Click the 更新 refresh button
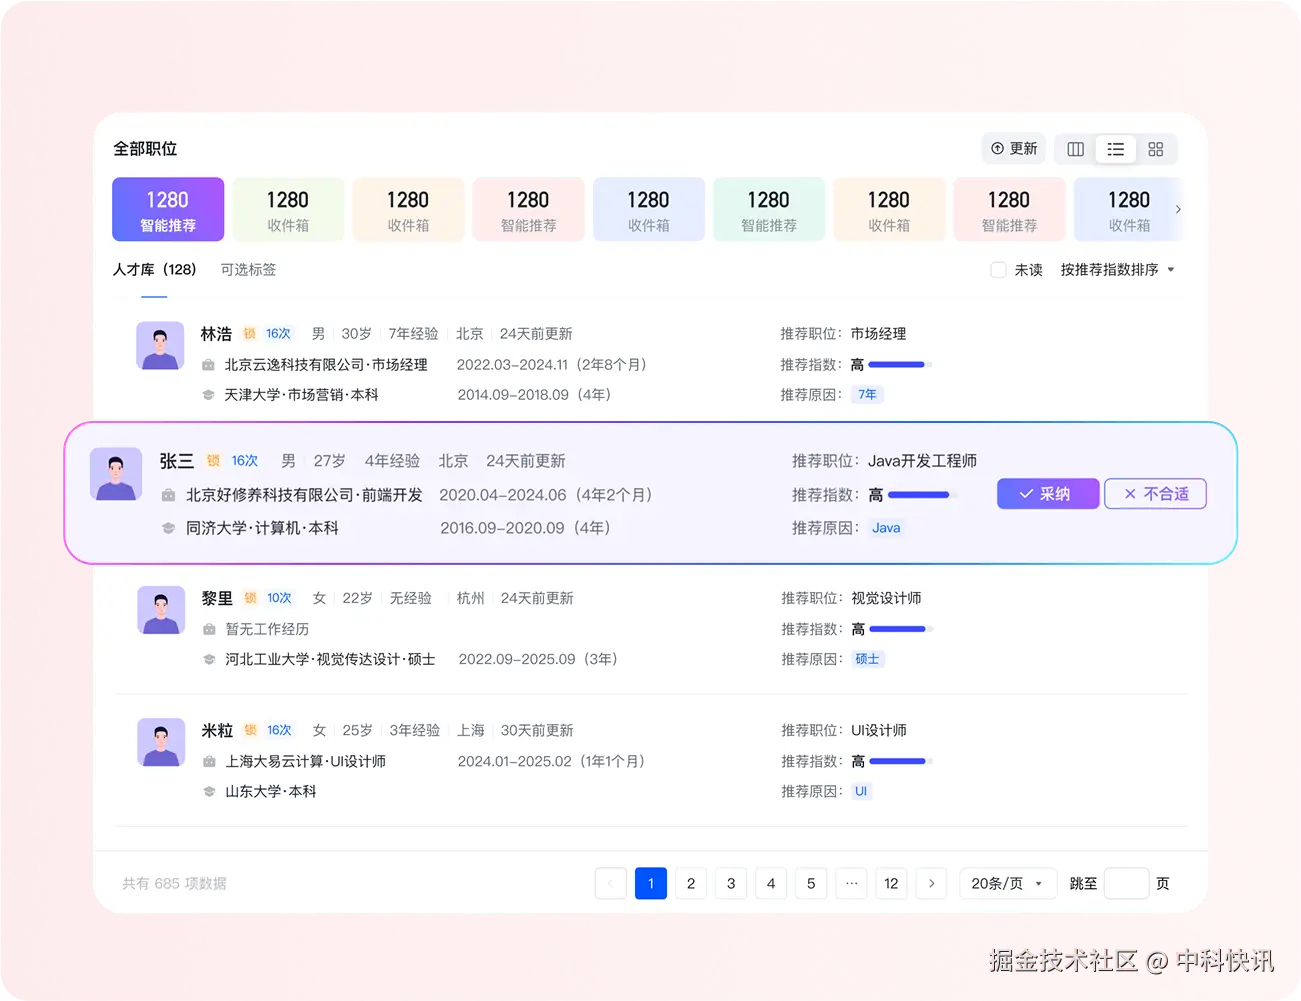 click(1014, 148)
